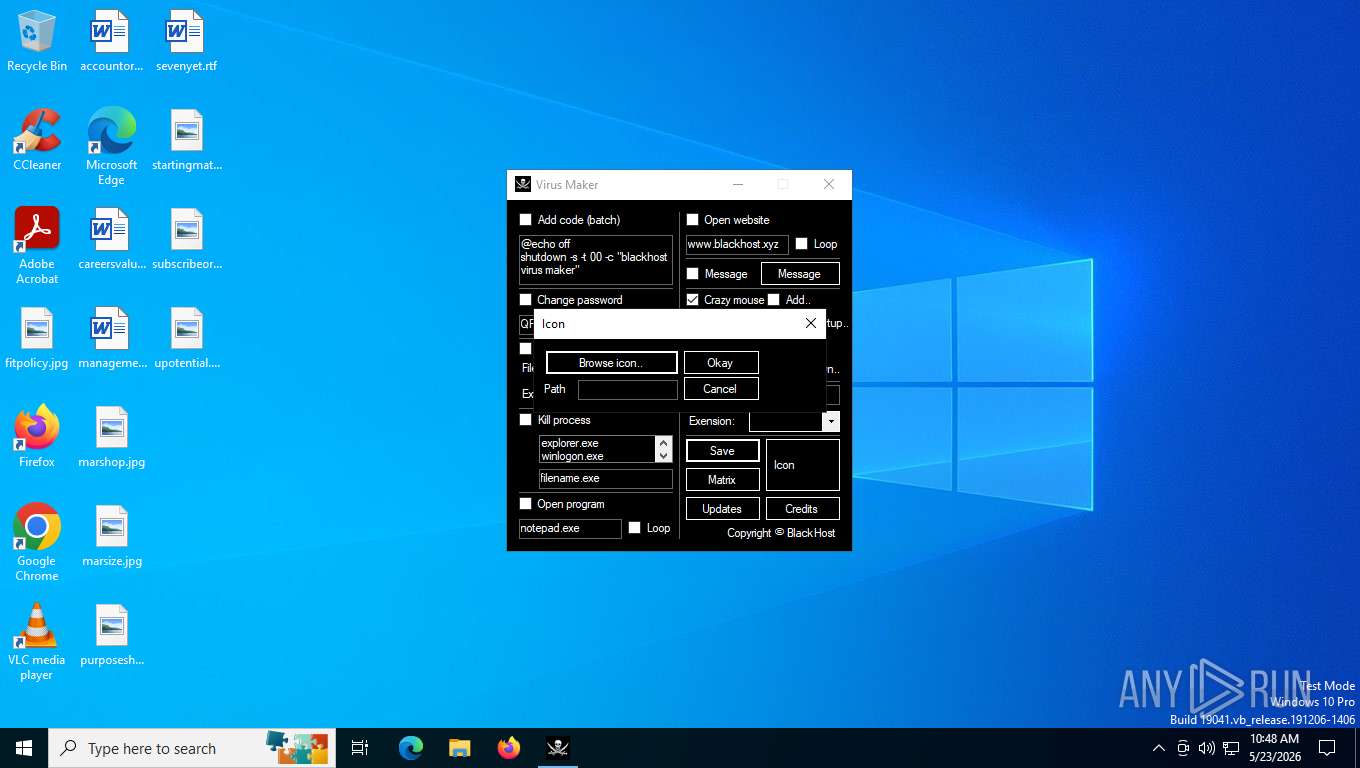
Task: Click the batch code text area
Action: 596,260
